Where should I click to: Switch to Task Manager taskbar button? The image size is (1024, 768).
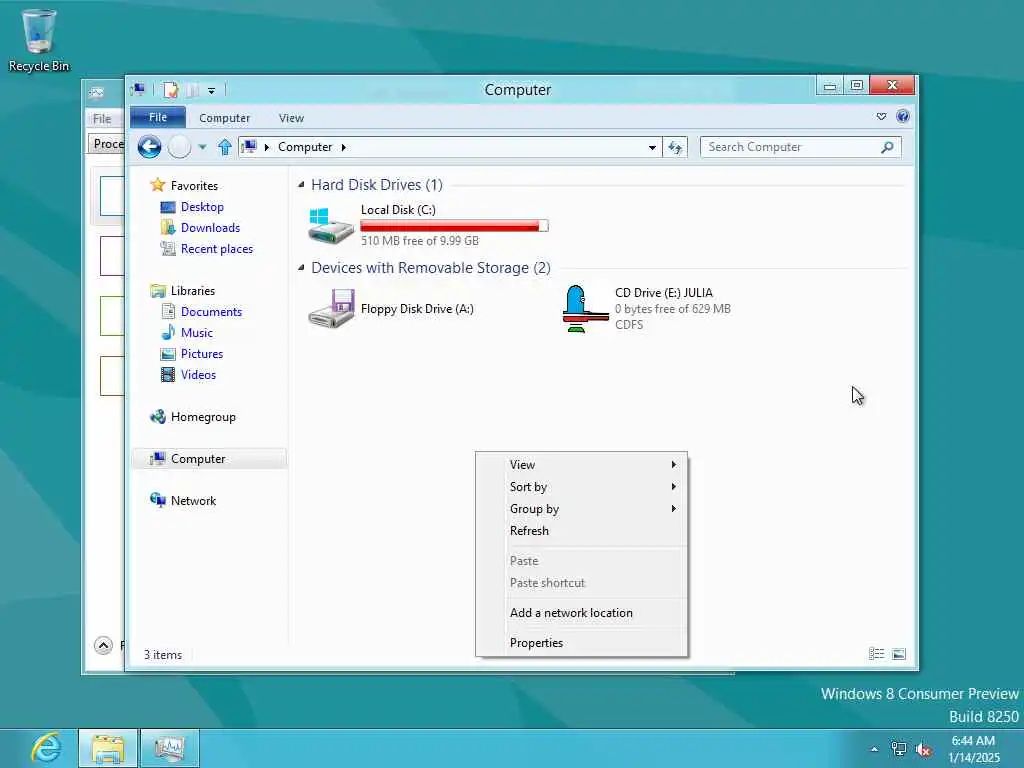pyautogui.click(x=170, y=748)
